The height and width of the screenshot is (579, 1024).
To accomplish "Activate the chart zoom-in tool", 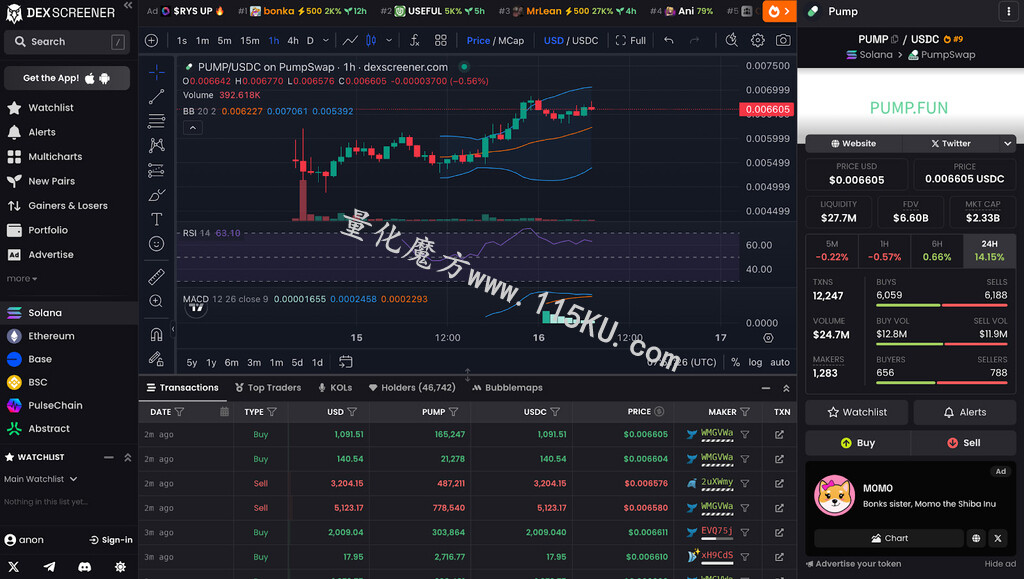I will 156,301.
